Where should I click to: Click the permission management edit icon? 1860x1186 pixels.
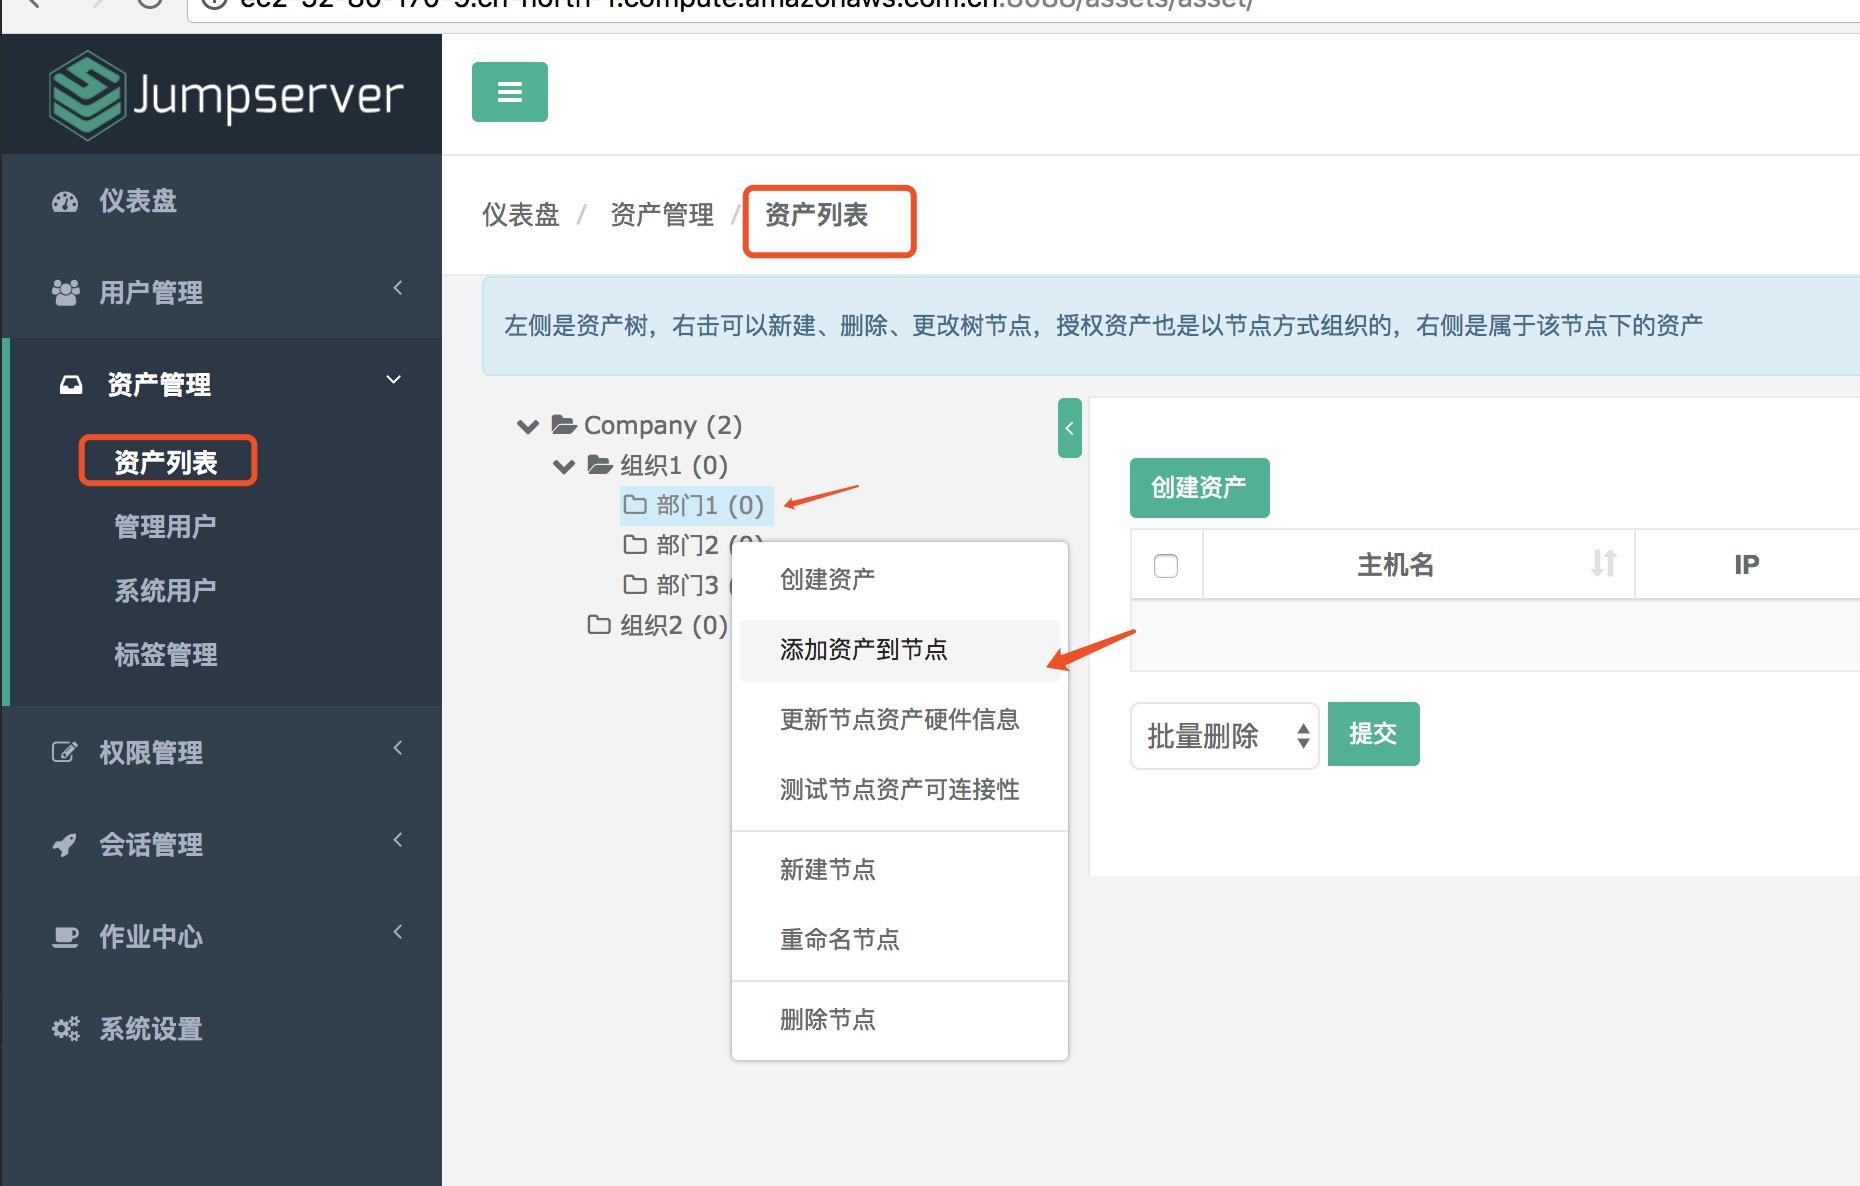tap(65, 752)
